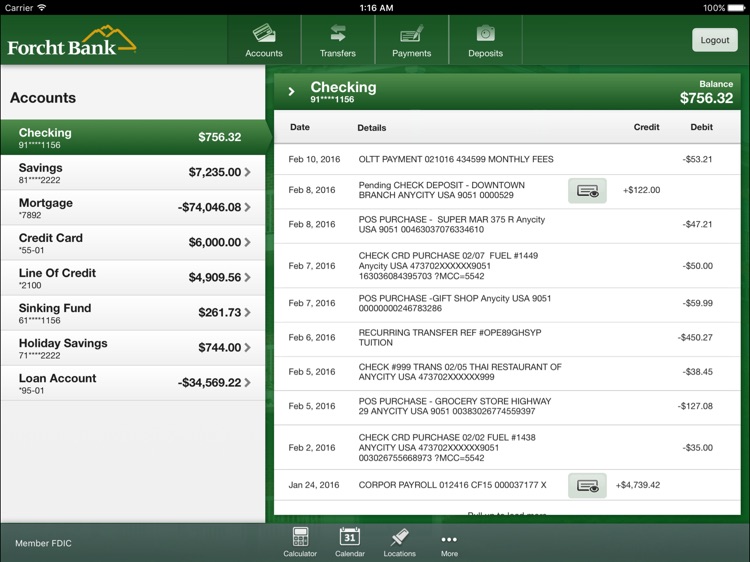Open the Payments check icon

(411, 33)
